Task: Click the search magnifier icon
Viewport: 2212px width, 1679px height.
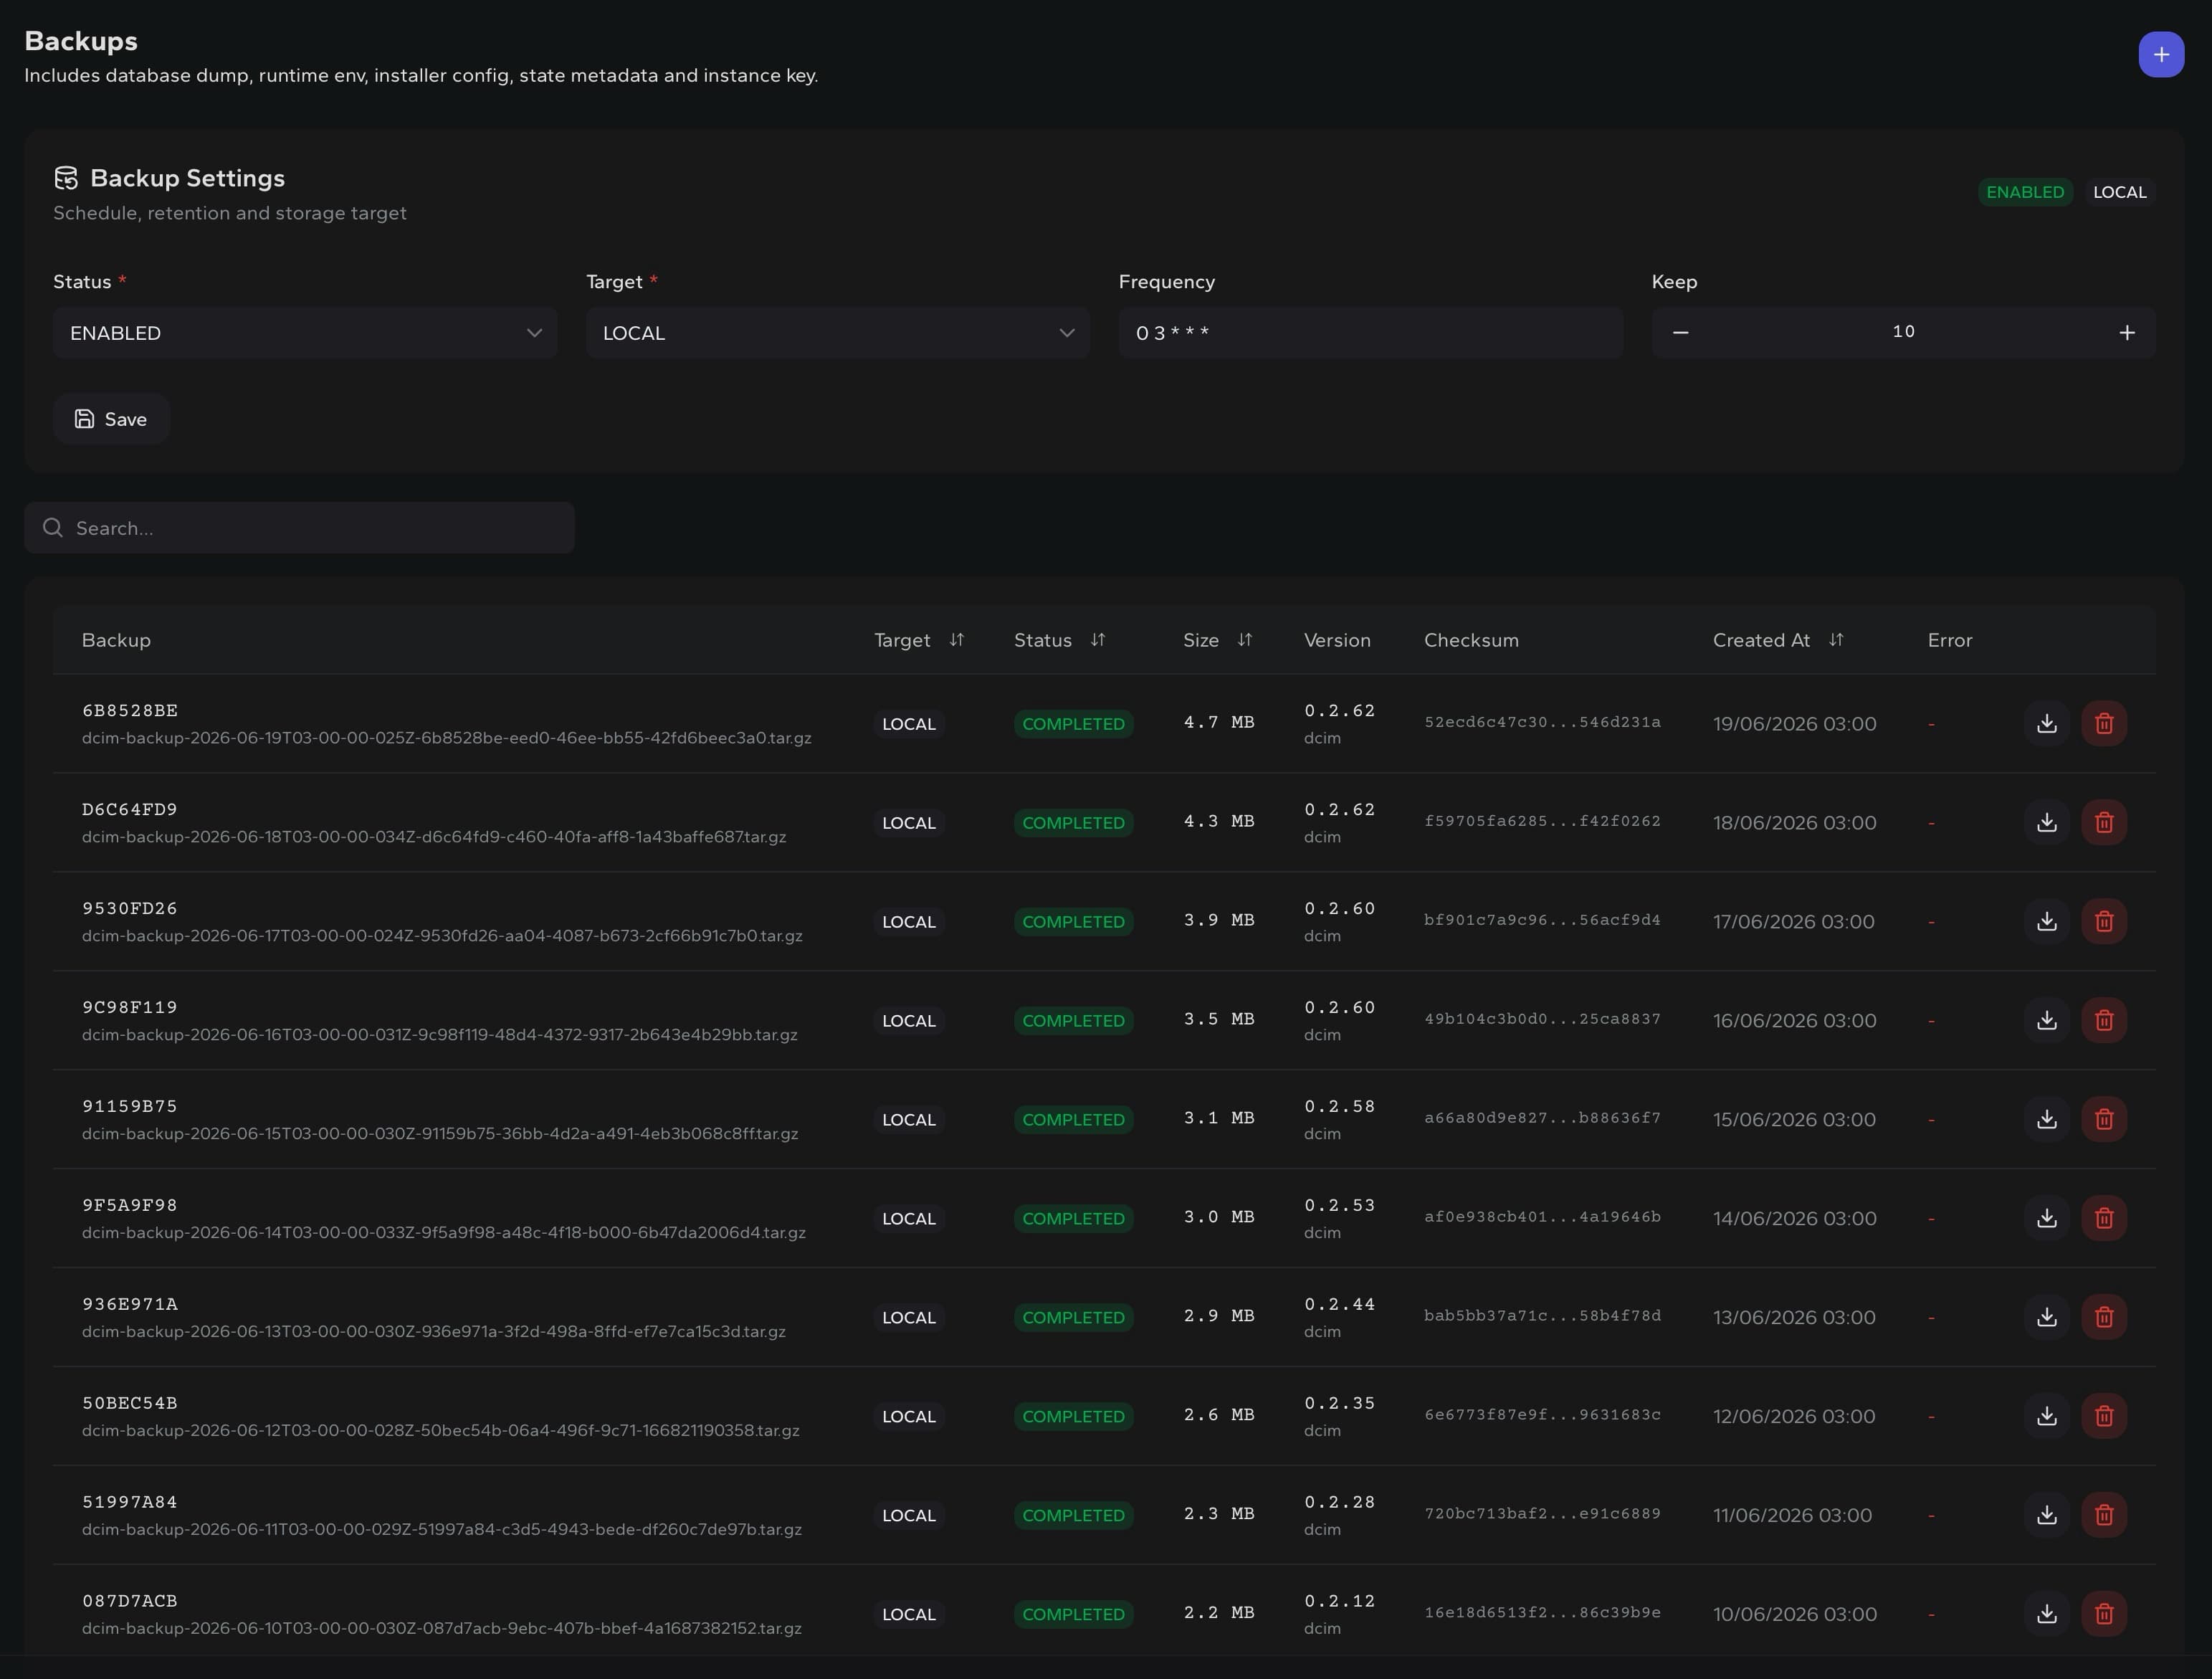Action: point(53,527)
